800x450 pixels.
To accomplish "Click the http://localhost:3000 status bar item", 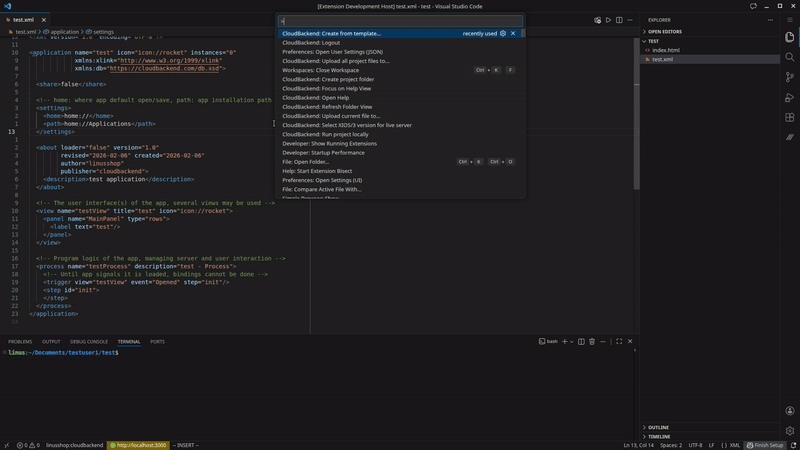I will click(x=138, y=445).
